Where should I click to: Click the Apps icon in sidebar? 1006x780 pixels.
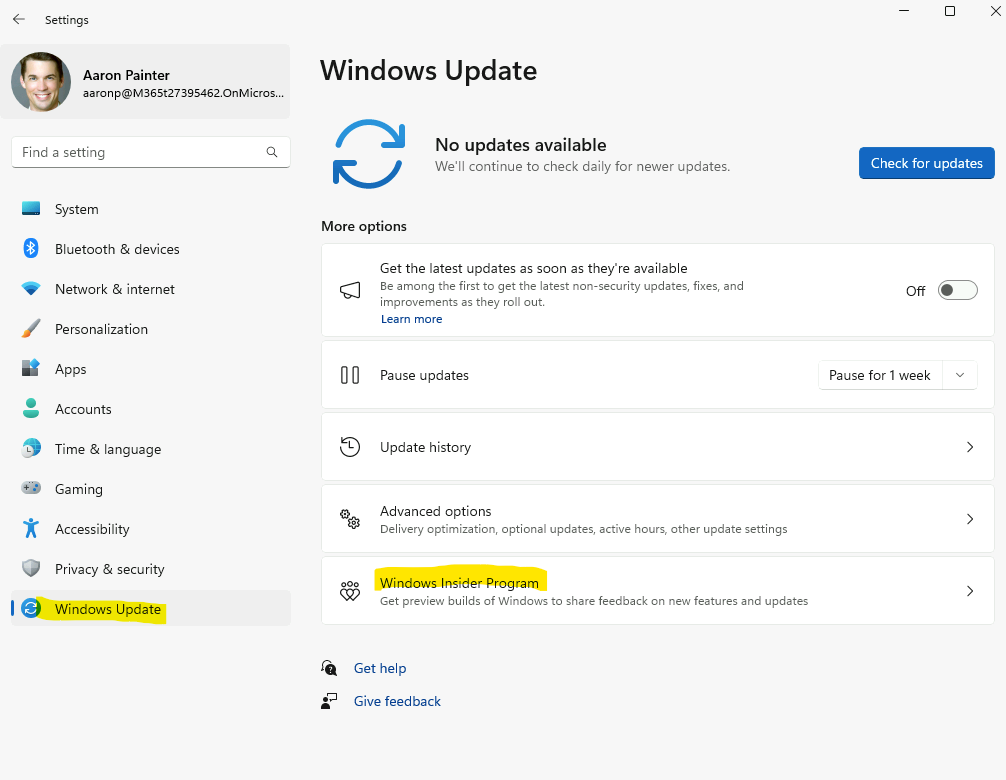pos(31,368)
